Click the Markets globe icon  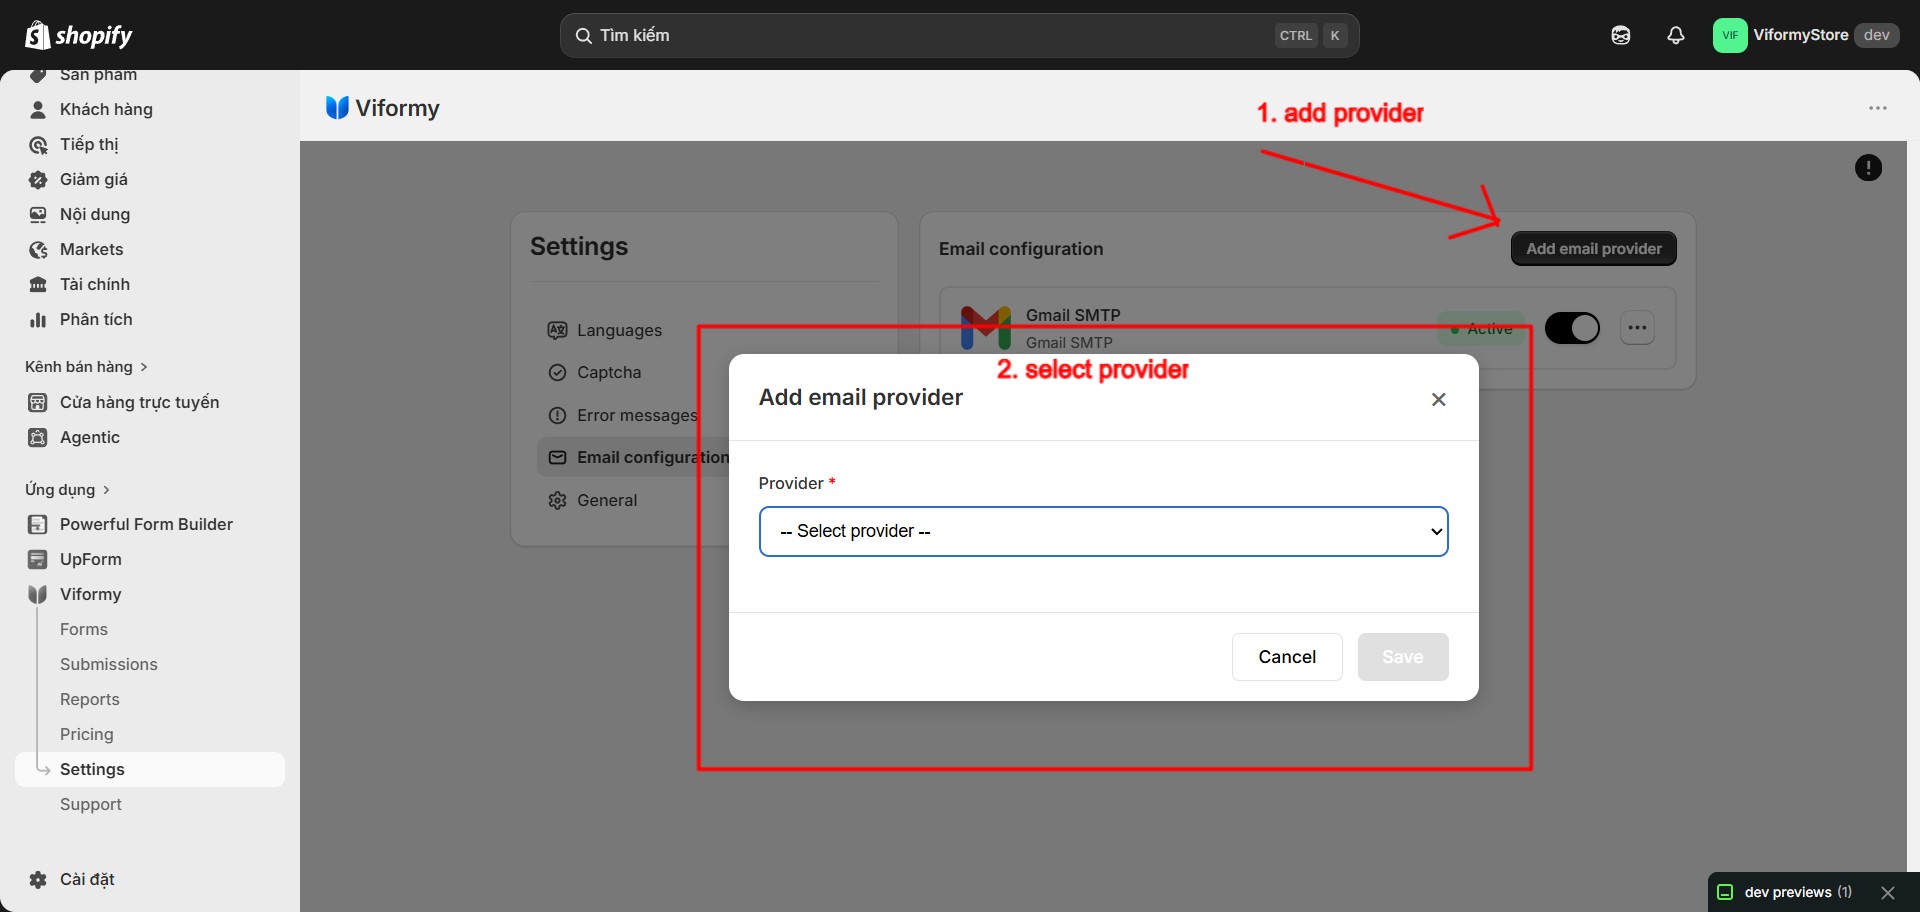(38, 250)
